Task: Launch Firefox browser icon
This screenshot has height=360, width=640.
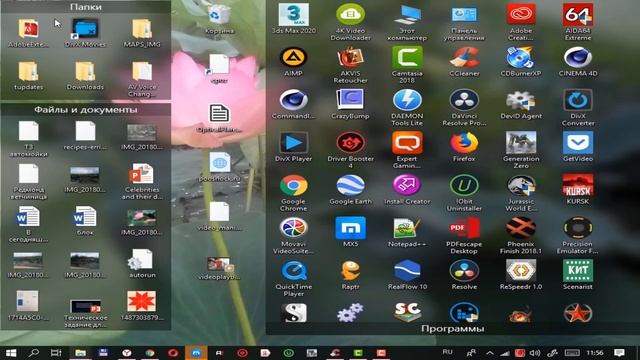Action: (464, 143)
